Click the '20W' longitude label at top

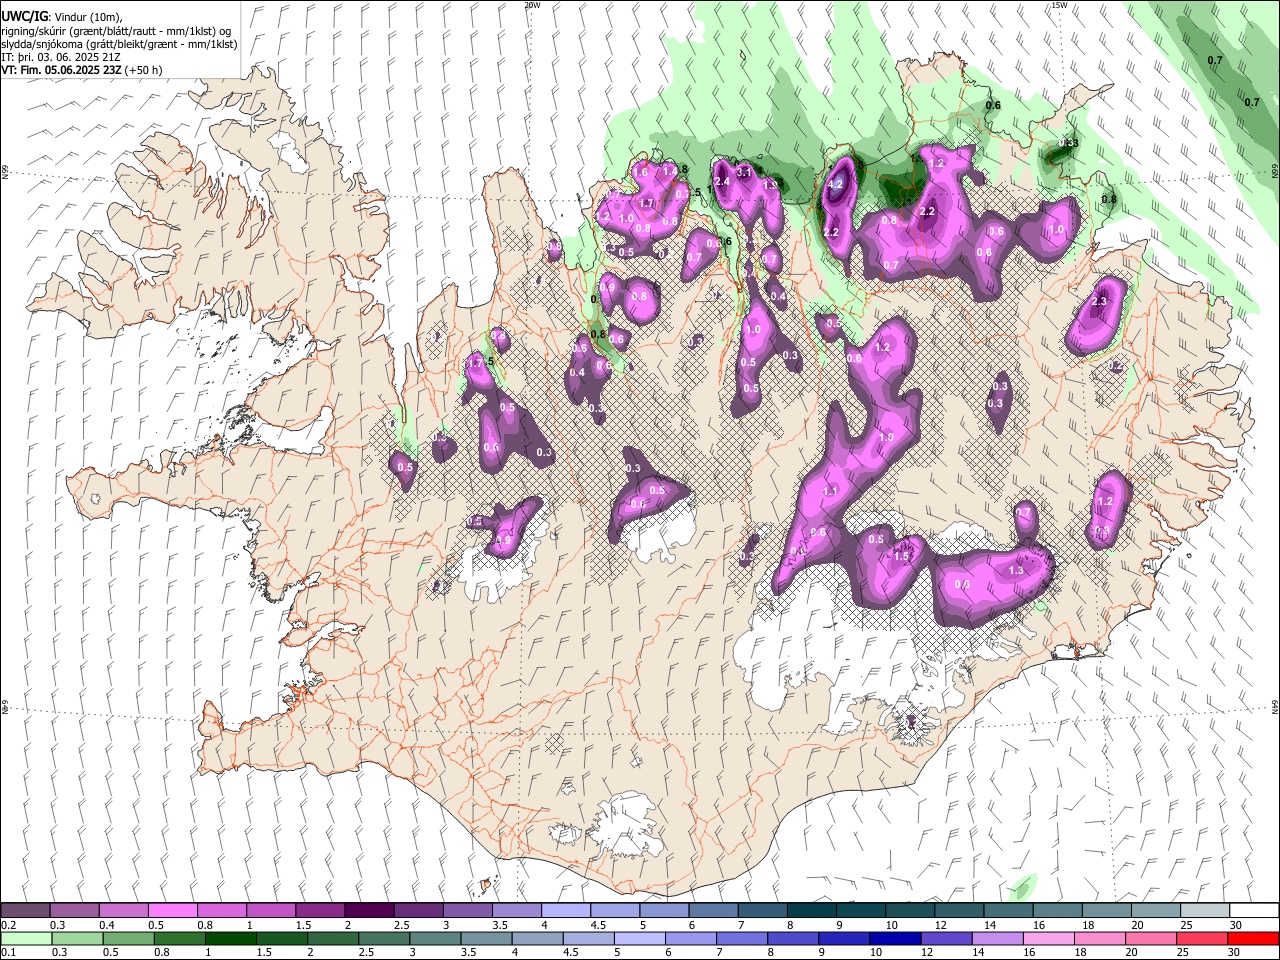[532, 5]
